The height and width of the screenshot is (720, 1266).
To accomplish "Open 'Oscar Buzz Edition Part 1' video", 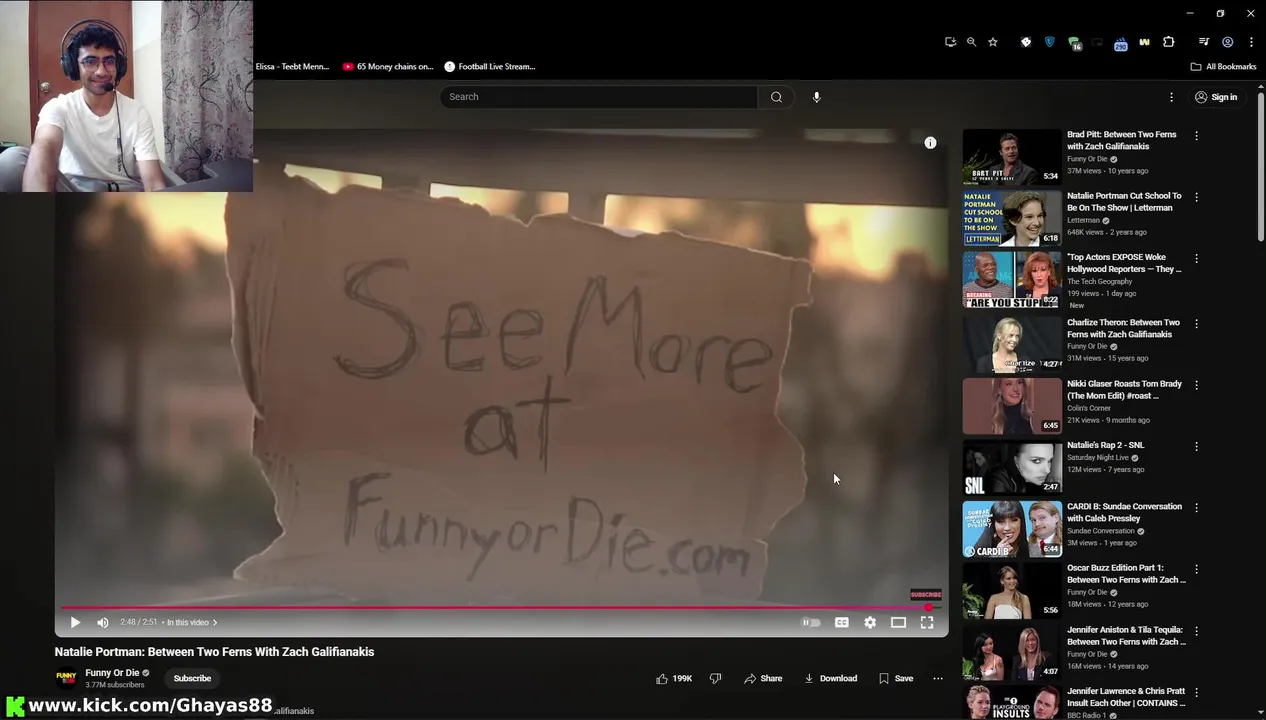I will (x=1126, y=574).
